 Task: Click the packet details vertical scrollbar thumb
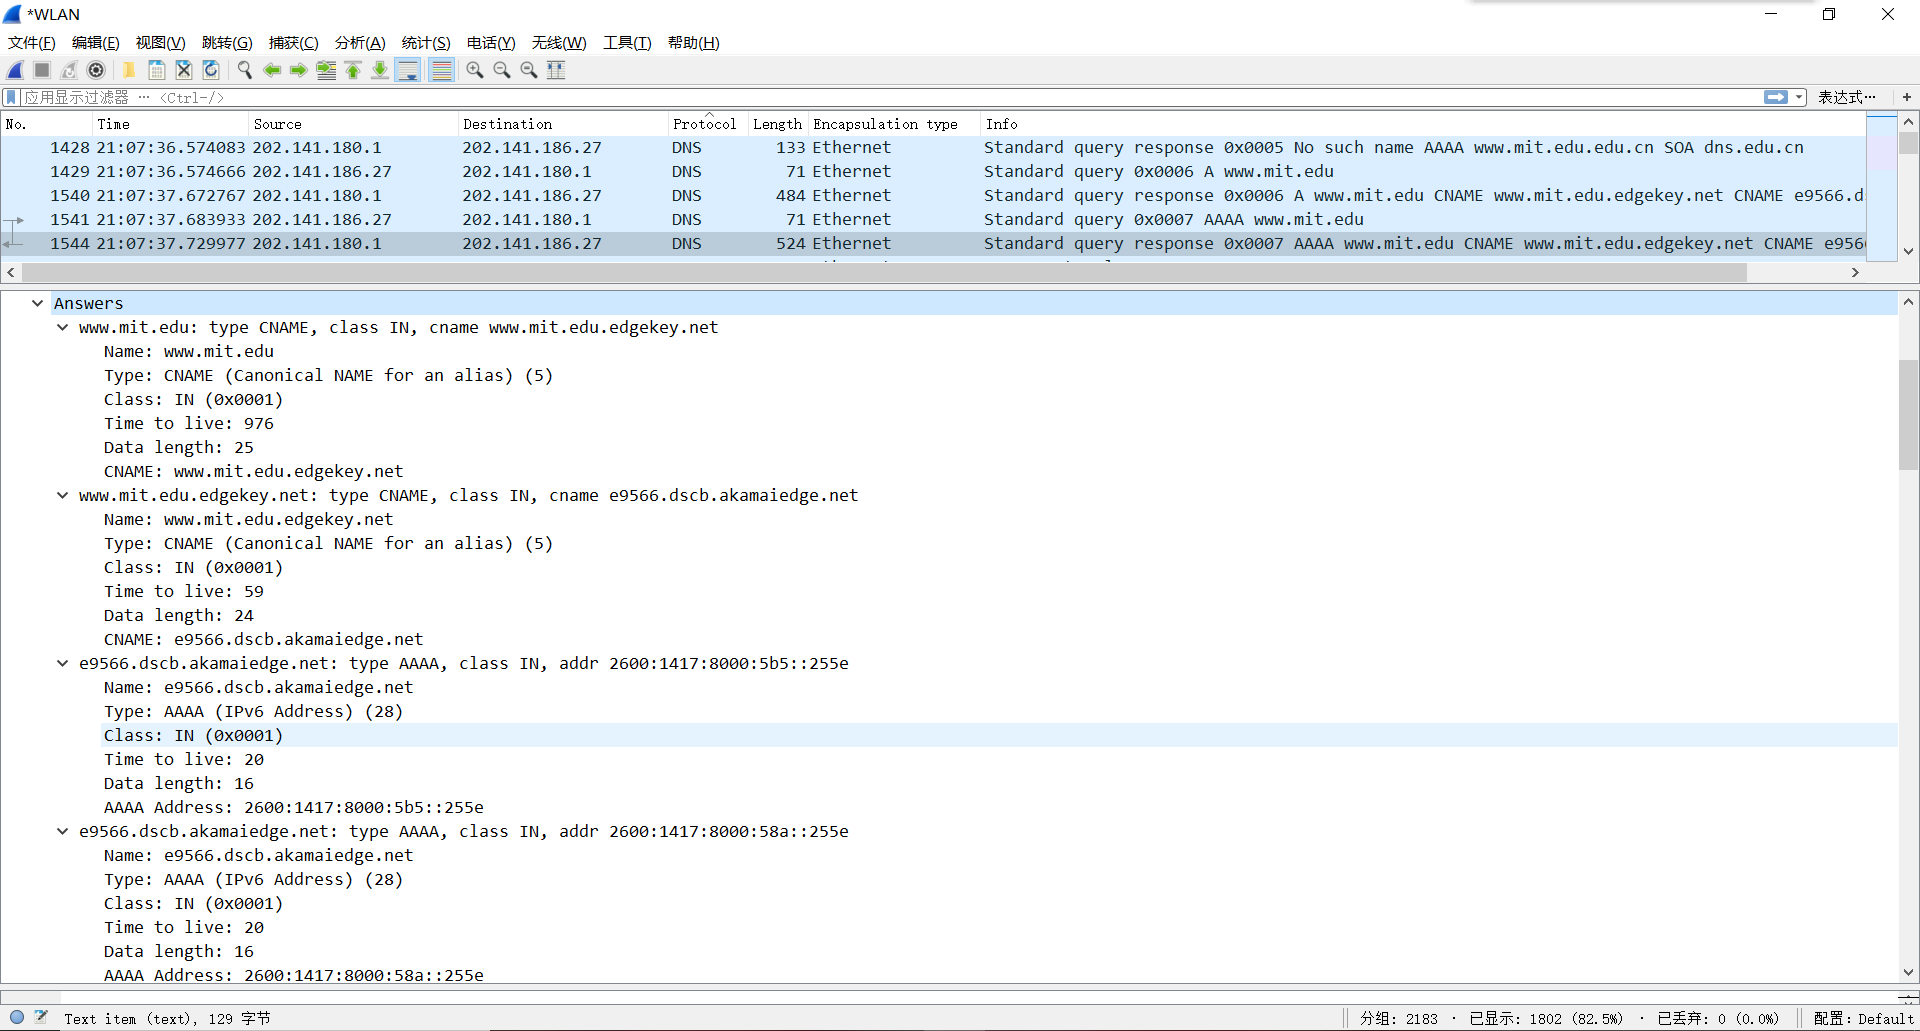pyautogui.click(x=1908, y=414)
